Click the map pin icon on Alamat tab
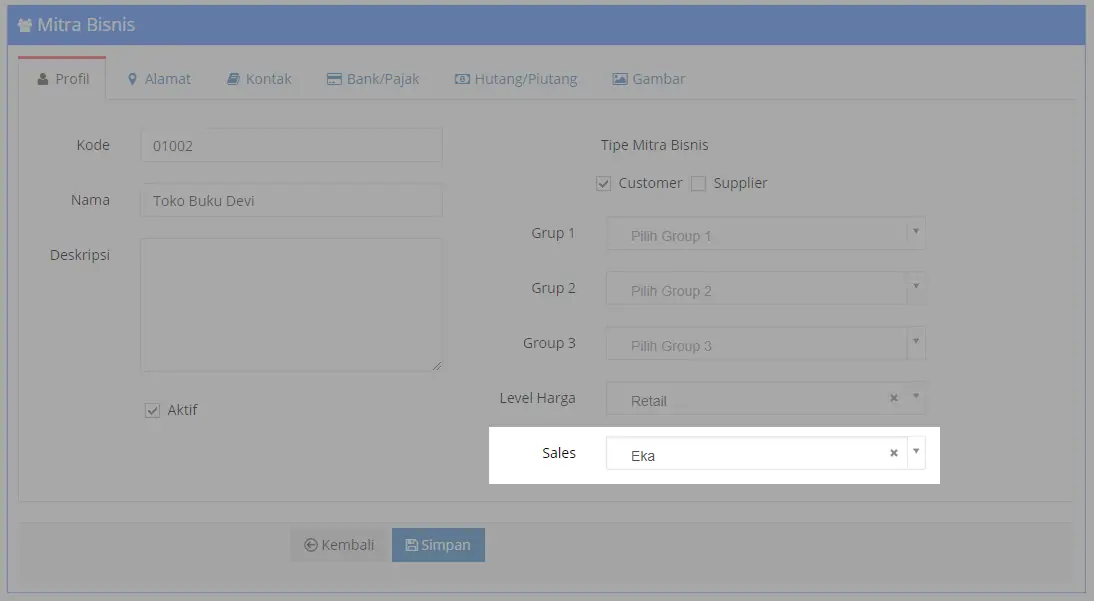 click(x=132, y=79)
